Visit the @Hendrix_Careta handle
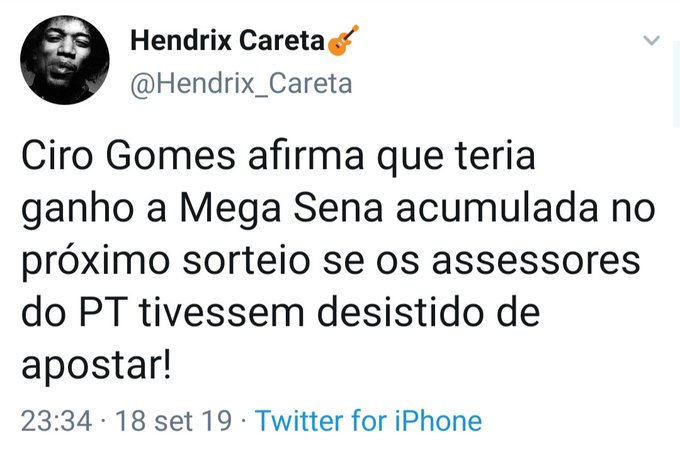Image resolution: width=680 pixels, height=450 pixels. click(x=241, y=83)
